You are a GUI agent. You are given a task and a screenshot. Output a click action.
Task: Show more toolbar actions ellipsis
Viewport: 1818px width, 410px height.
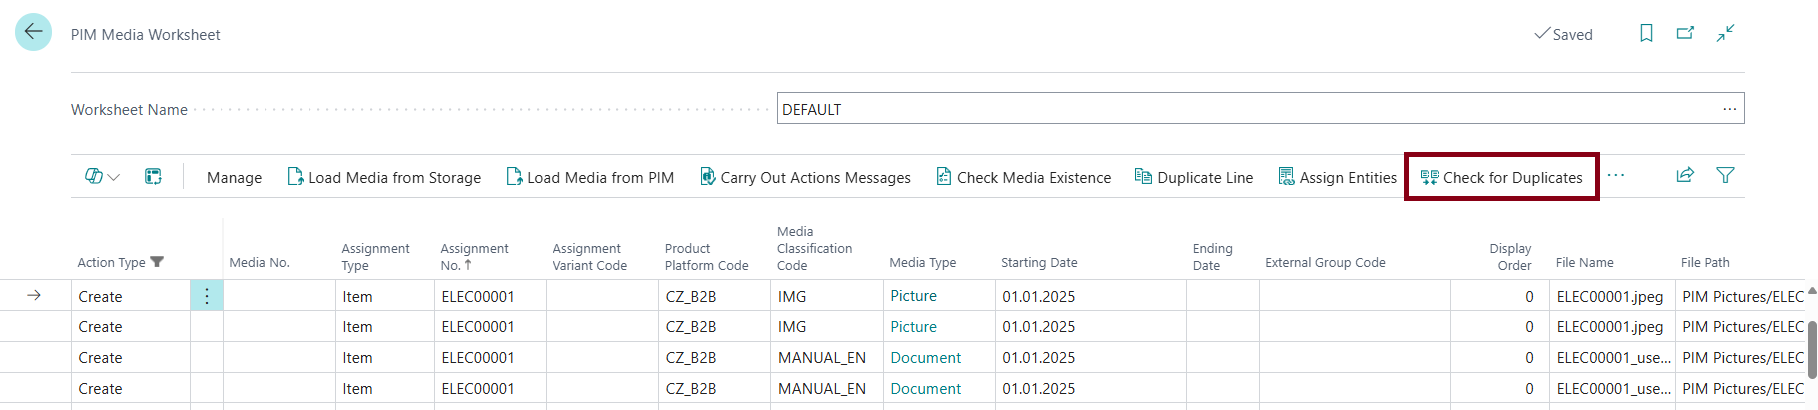click(1616, 176)
